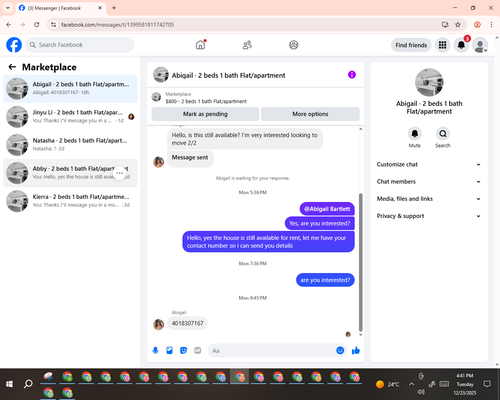Image resolution: width=500 pixels, height=400 pixels.
Task: Click the chat scroll down arrow
Action: pyautogui.click(x=360, y=334)
